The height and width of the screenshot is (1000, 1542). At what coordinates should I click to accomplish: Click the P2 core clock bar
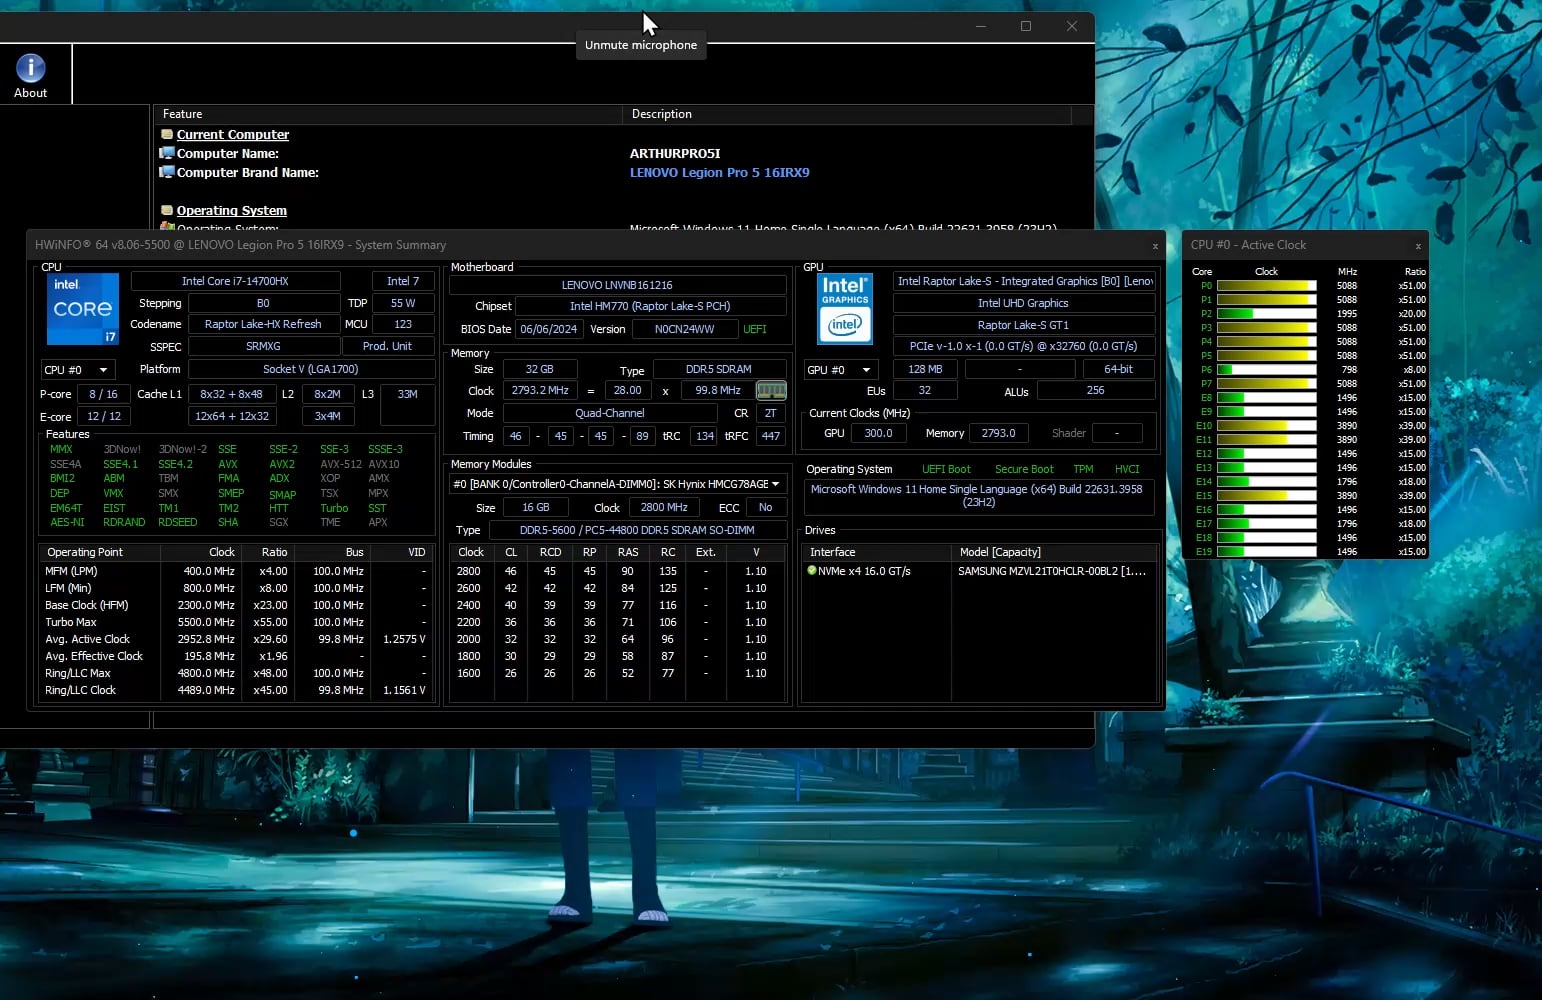click(1266, 314)
